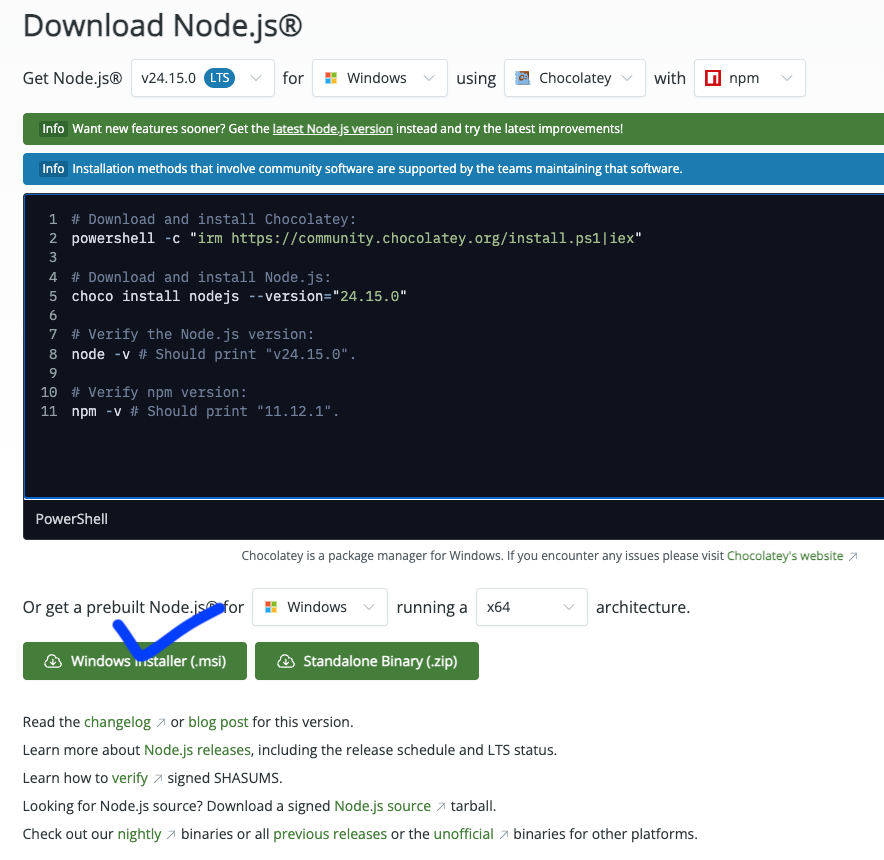The width and height of the screenshot is (884, 860).
Task: Click the 'Download Node.js®' page heading
Action: point(162,27)
